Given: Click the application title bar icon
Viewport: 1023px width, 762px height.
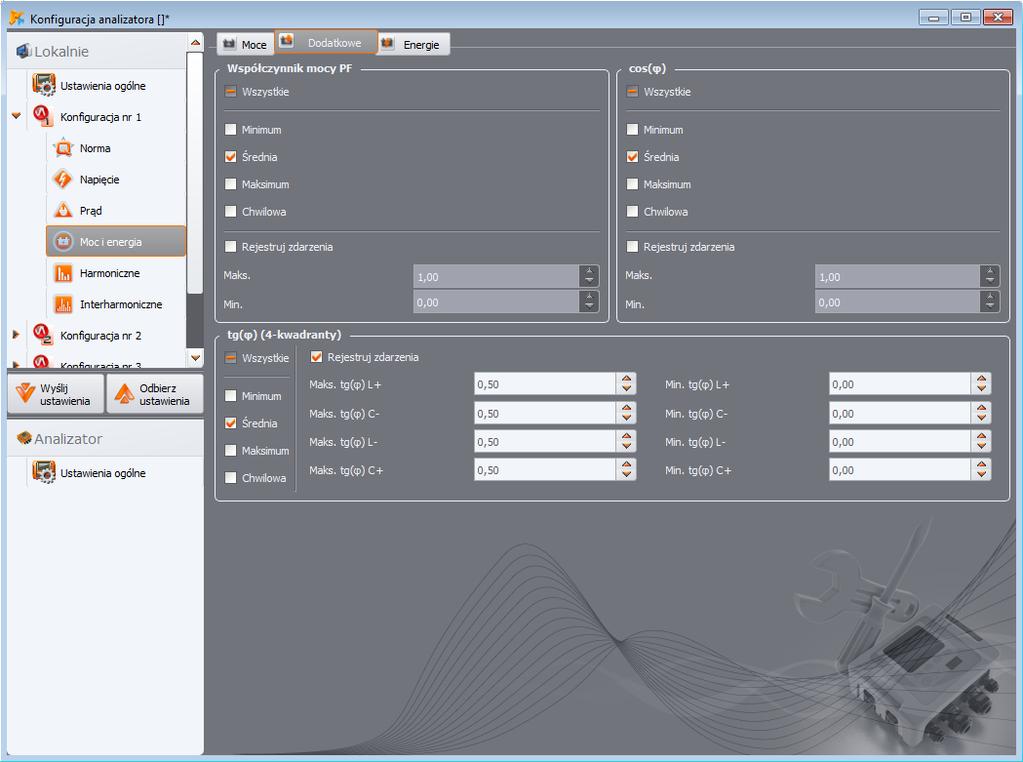Looking at the screenshot, I should tap(16, 18).
